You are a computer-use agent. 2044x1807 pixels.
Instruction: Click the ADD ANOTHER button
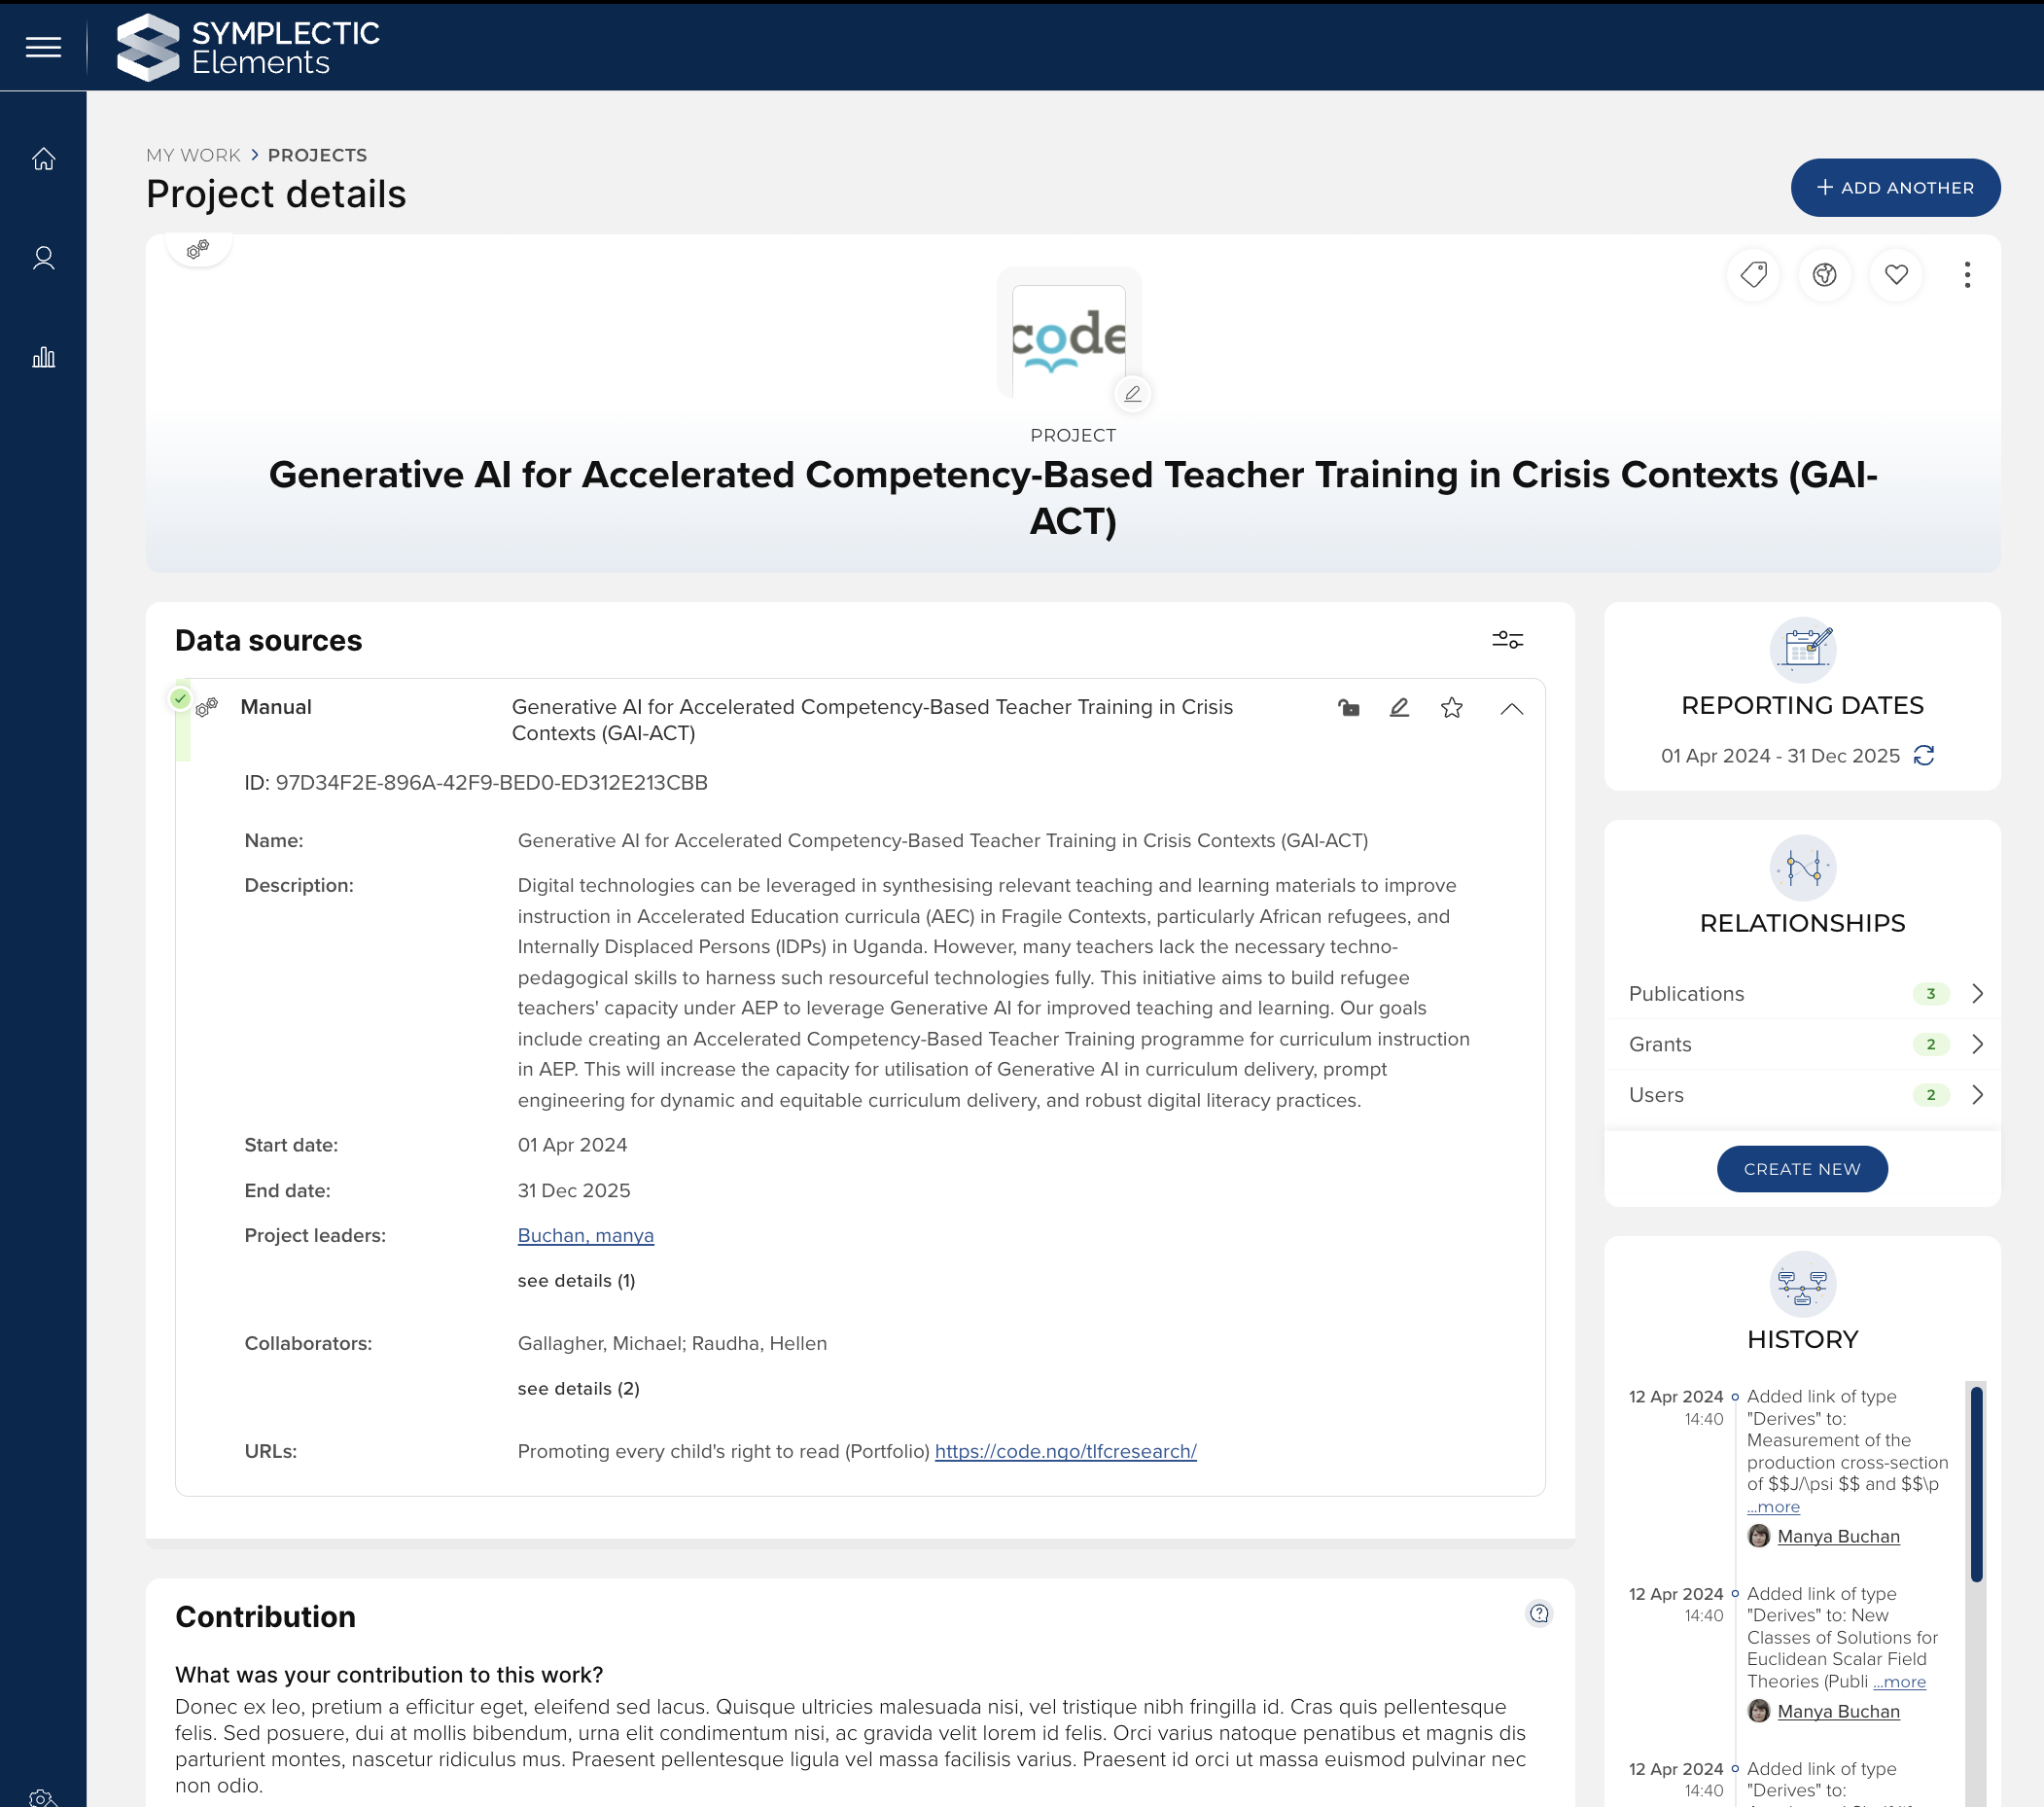click(1894, 188)
